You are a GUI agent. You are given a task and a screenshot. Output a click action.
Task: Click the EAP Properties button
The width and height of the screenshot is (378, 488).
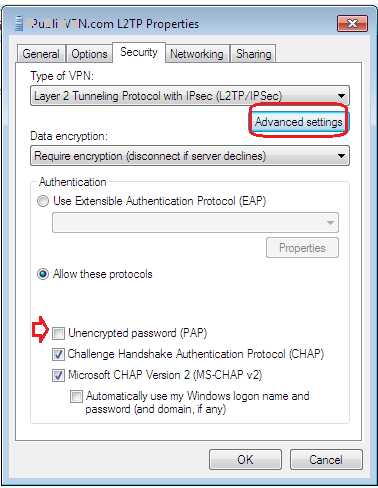click(302, 248)
